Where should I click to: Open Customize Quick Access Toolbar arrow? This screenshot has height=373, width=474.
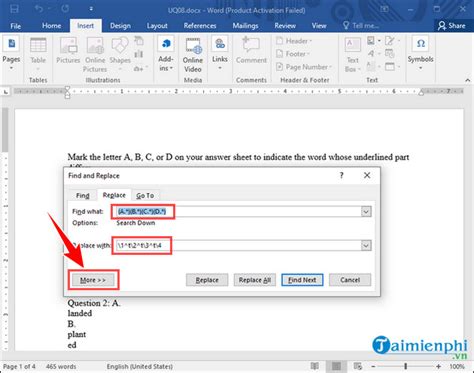click(91, 9)
